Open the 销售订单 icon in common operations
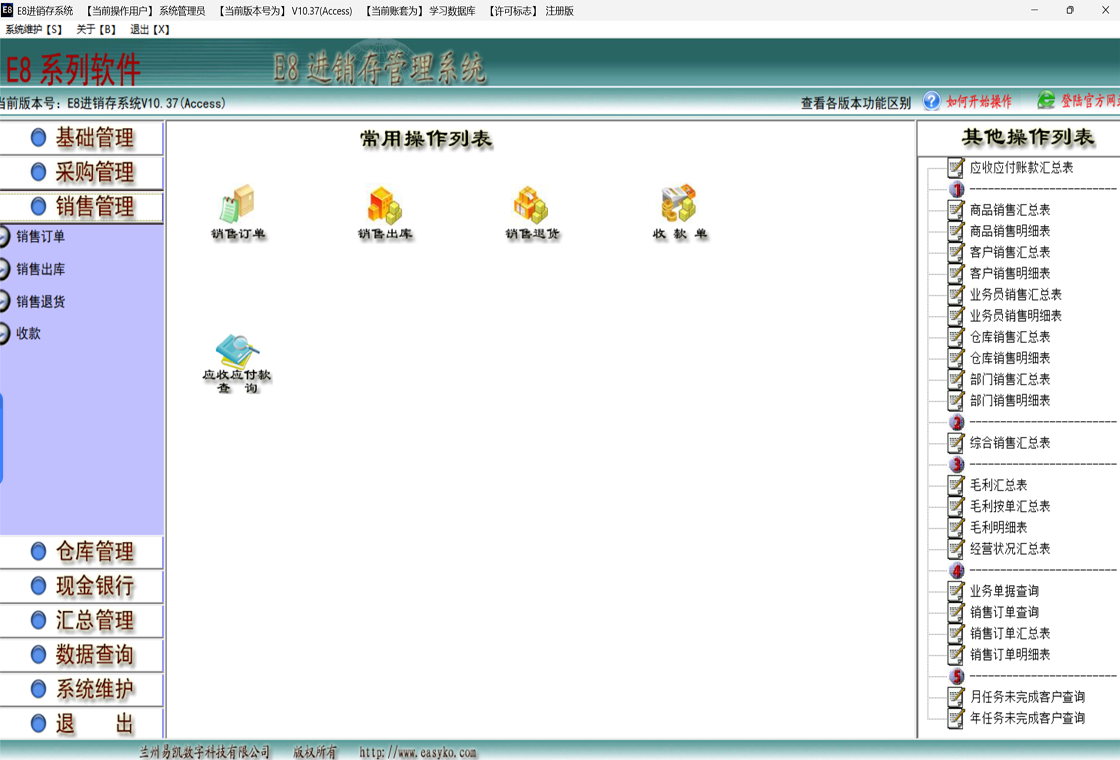 point(237,205)
